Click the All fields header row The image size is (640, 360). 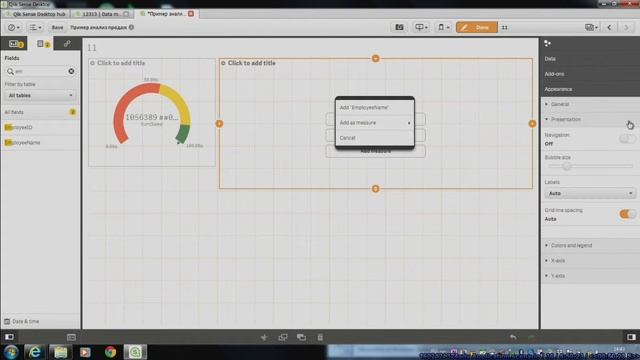(x=40, y=112)
